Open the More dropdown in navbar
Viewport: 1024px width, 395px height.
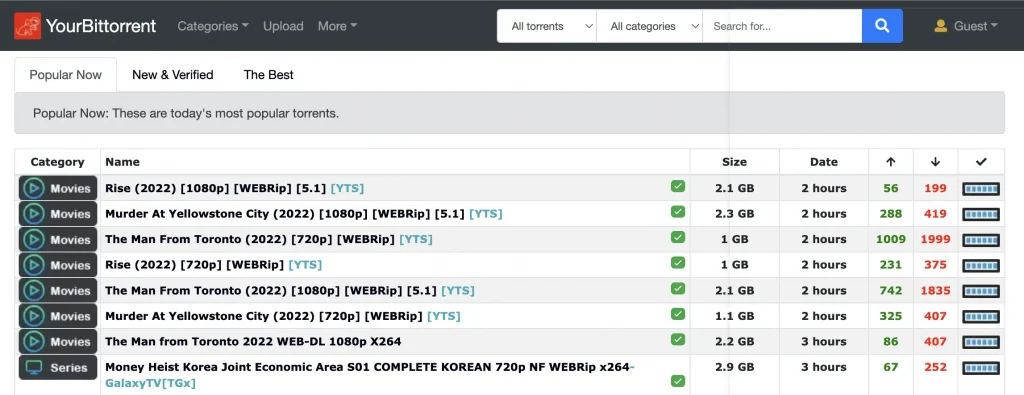(x=337, y=26)
